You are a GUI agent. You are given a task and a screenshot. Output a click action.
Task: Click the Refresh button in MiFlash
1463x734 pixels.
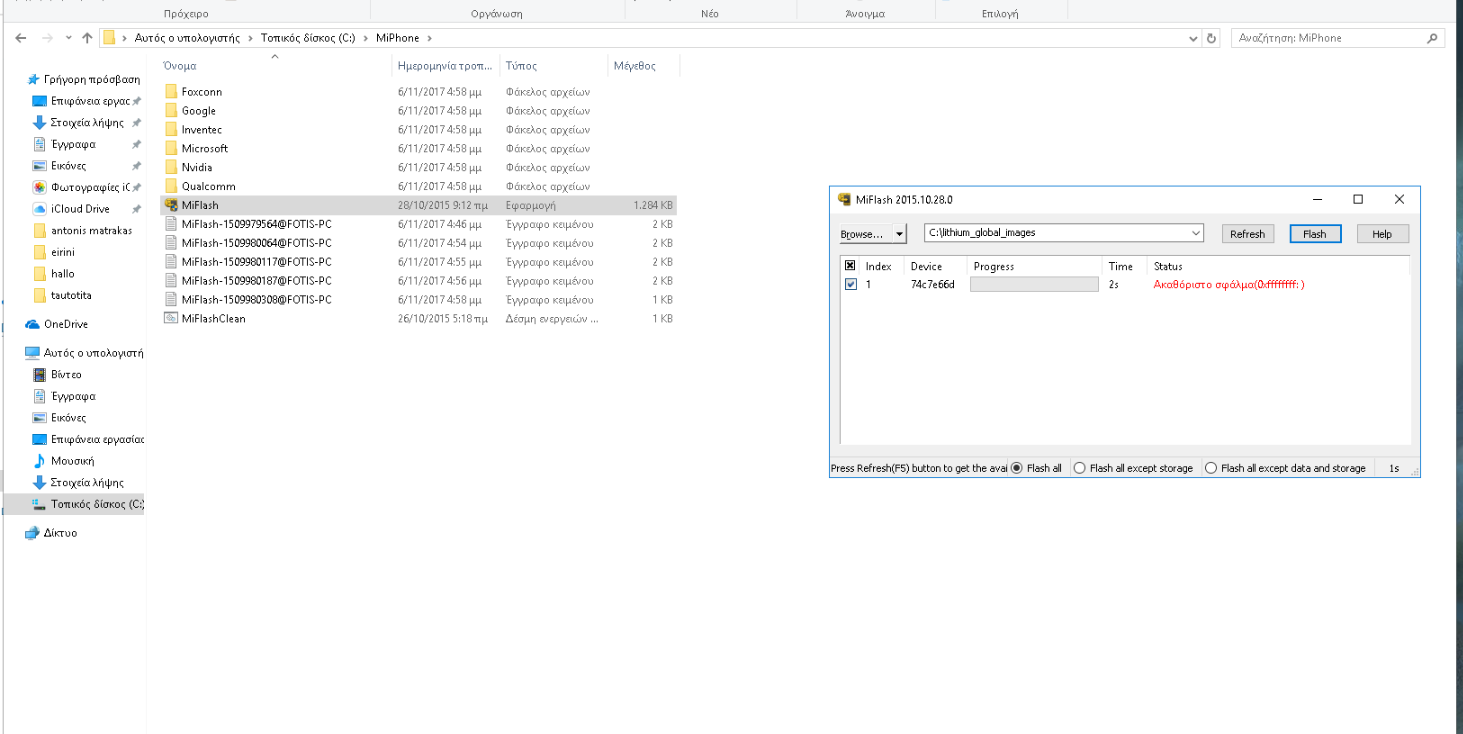[x=1247, y=234]
